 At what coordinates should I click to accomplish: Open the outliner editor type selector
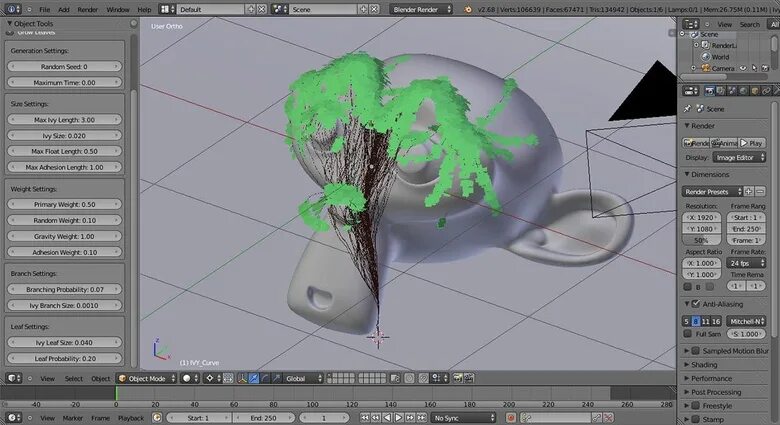click(x=690, y=24)
